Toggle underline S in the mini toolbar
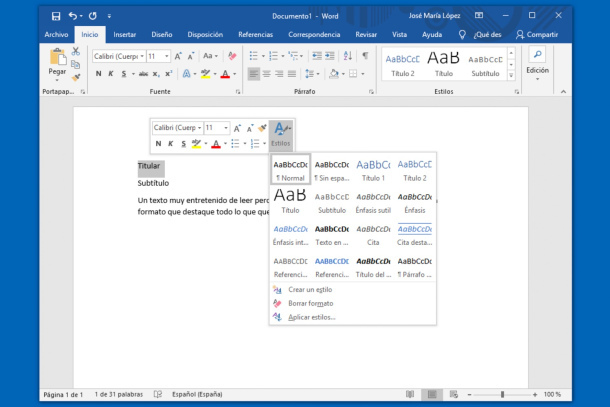 (x=183, y=144)
